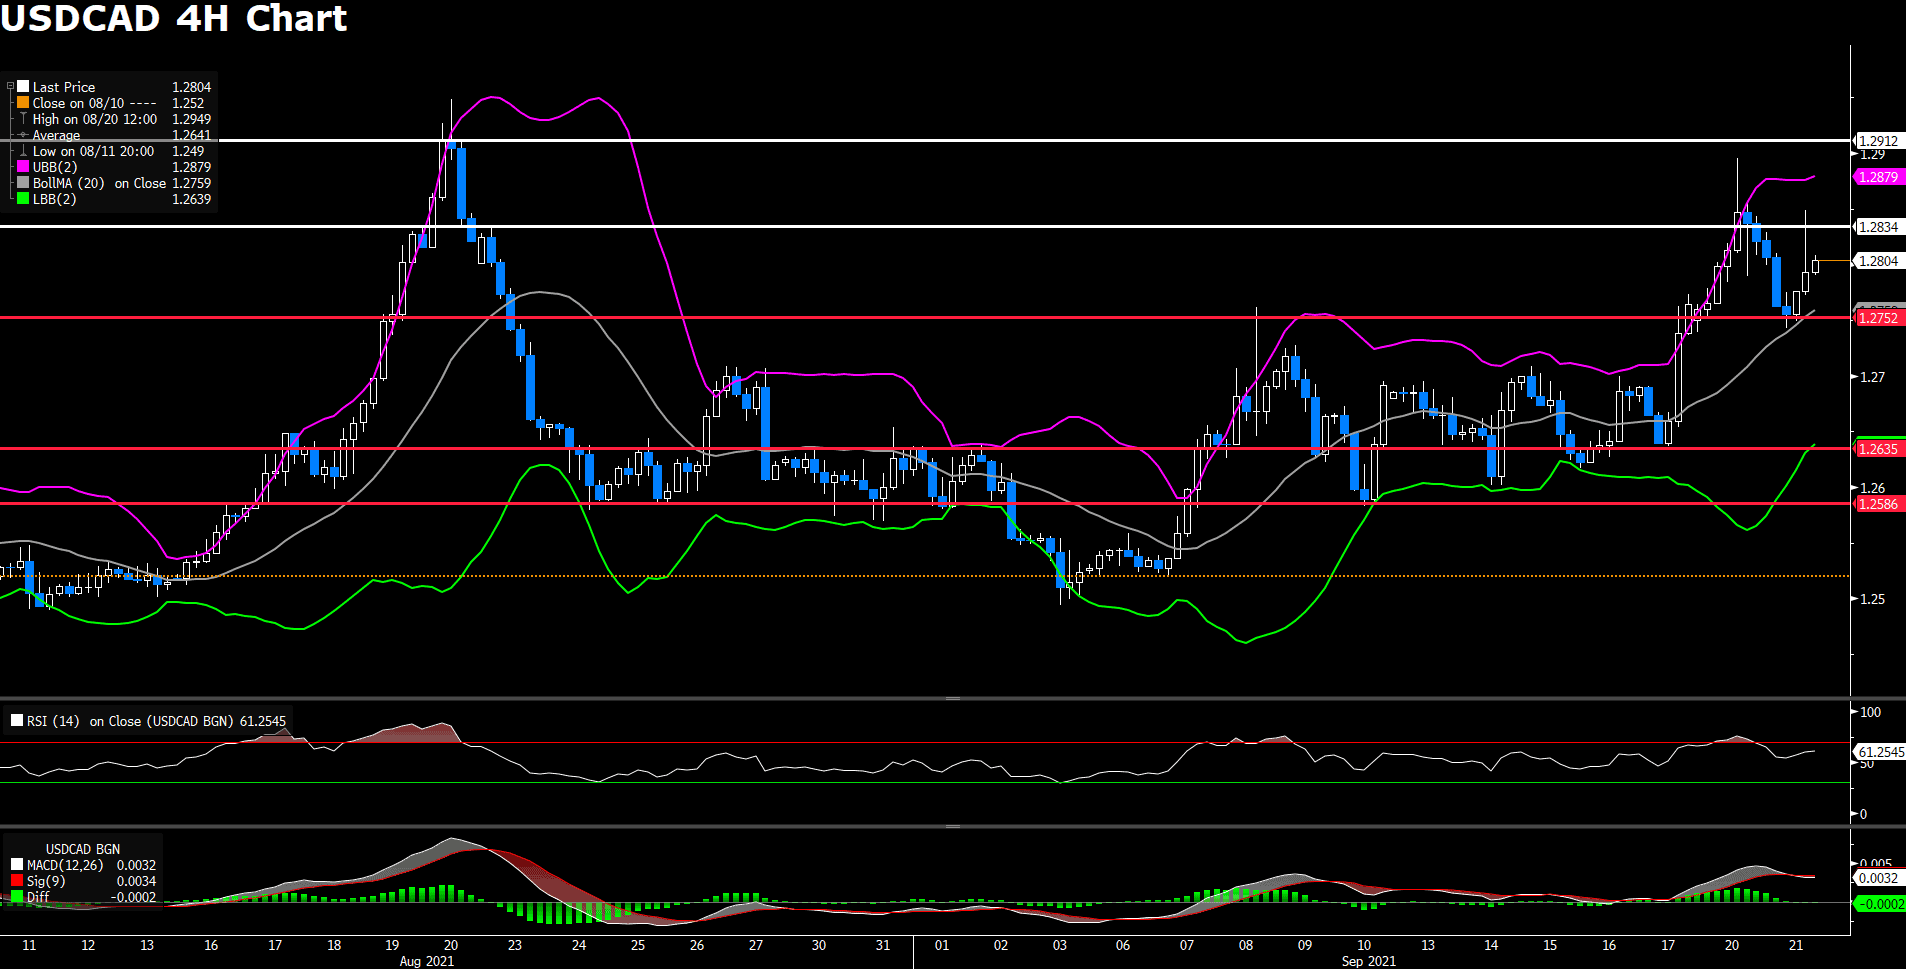Click the red Sig(9) legend swatch
The image size is (1906, 969).
tap(17, 881)
